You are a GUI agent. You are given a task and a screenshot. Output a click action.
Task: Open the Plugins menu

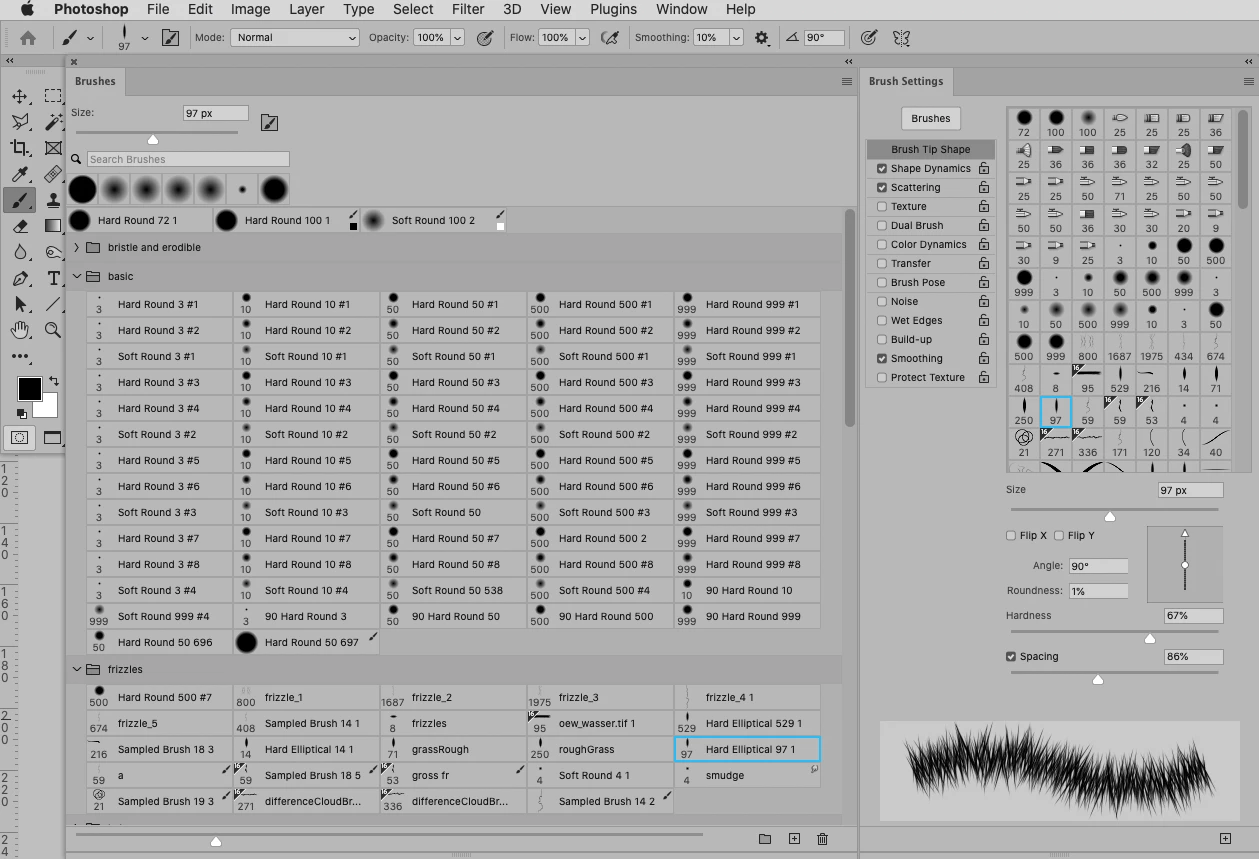tap(613, 9)
